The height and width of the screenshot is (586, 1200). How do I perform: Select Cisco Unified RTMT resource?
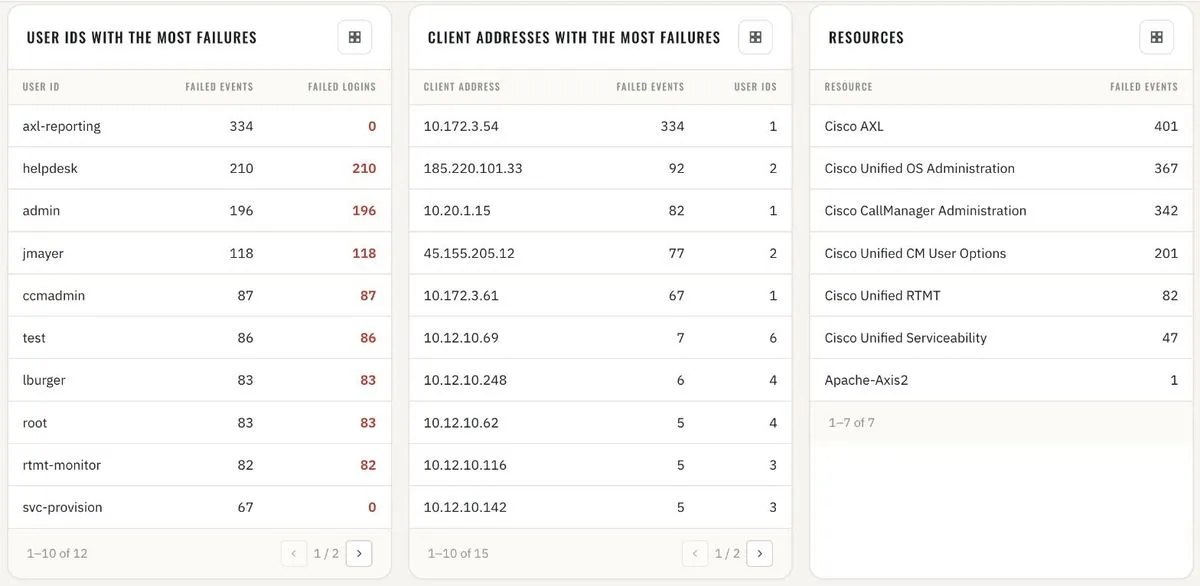882,295
